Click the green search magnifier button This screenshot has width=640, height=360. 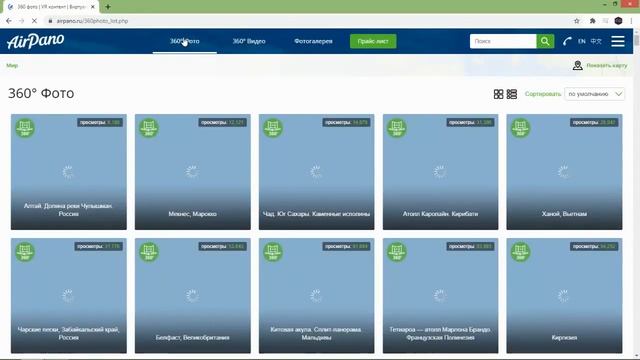coord(545,41)
